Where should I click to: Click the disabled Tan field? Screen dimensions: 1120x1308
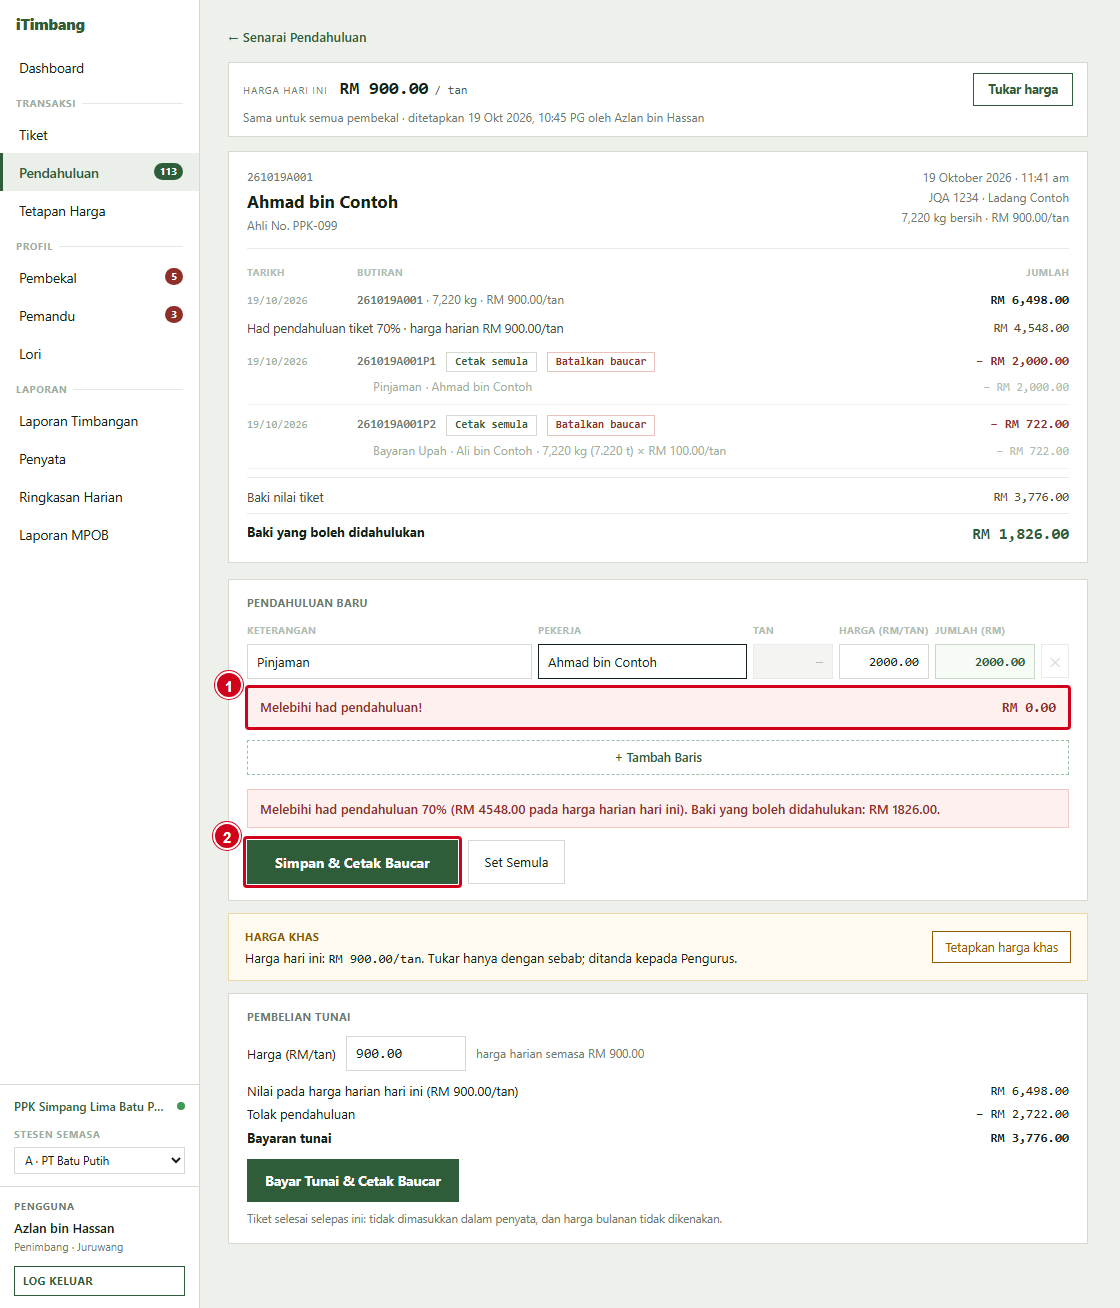tap(793, 662)
